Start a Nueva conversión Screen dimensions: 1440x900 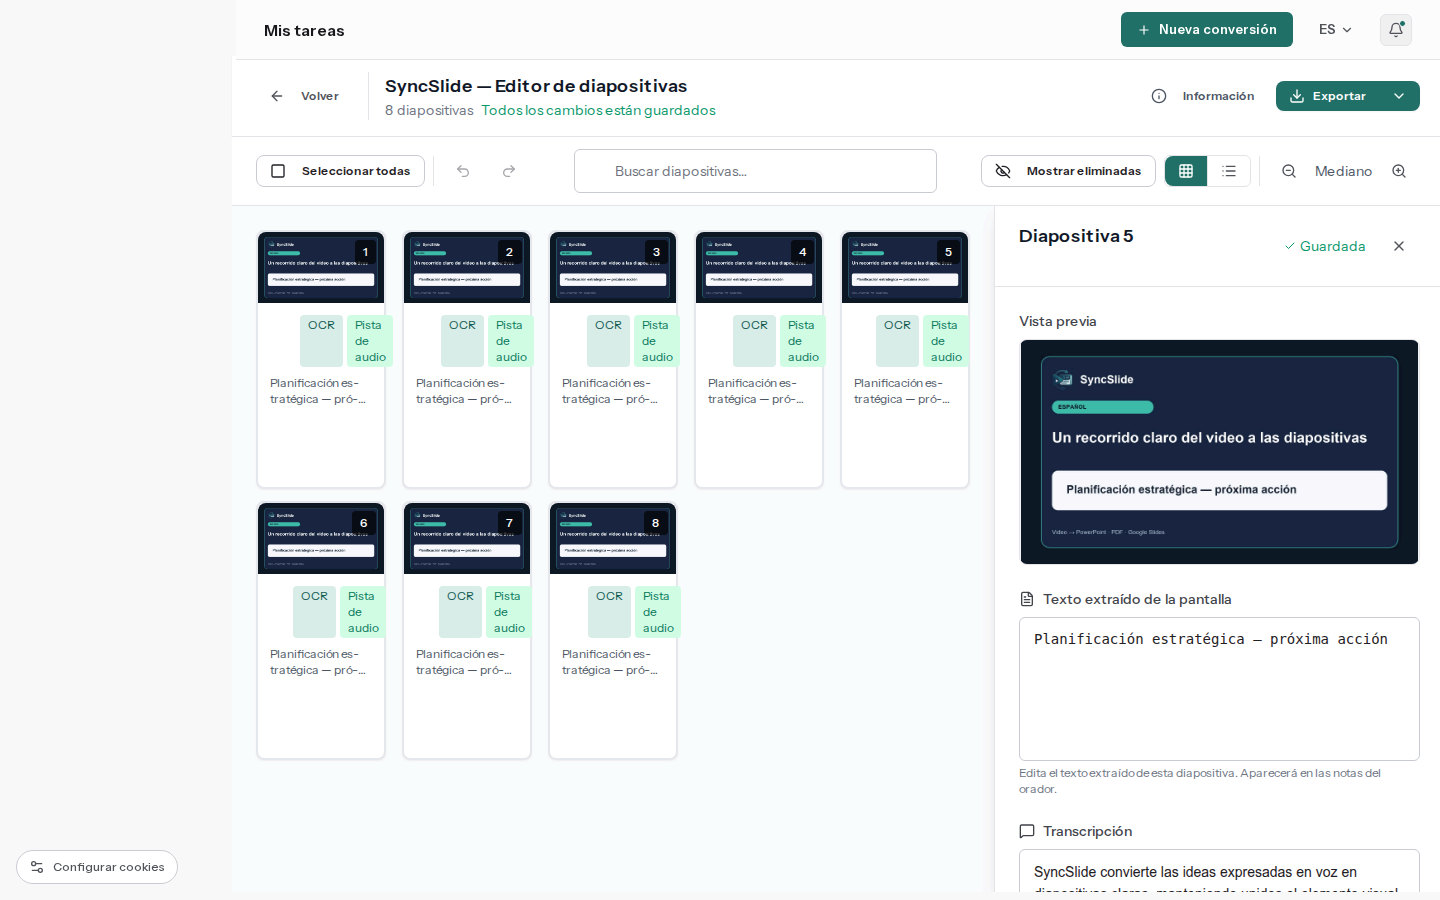coord(1207,30)
